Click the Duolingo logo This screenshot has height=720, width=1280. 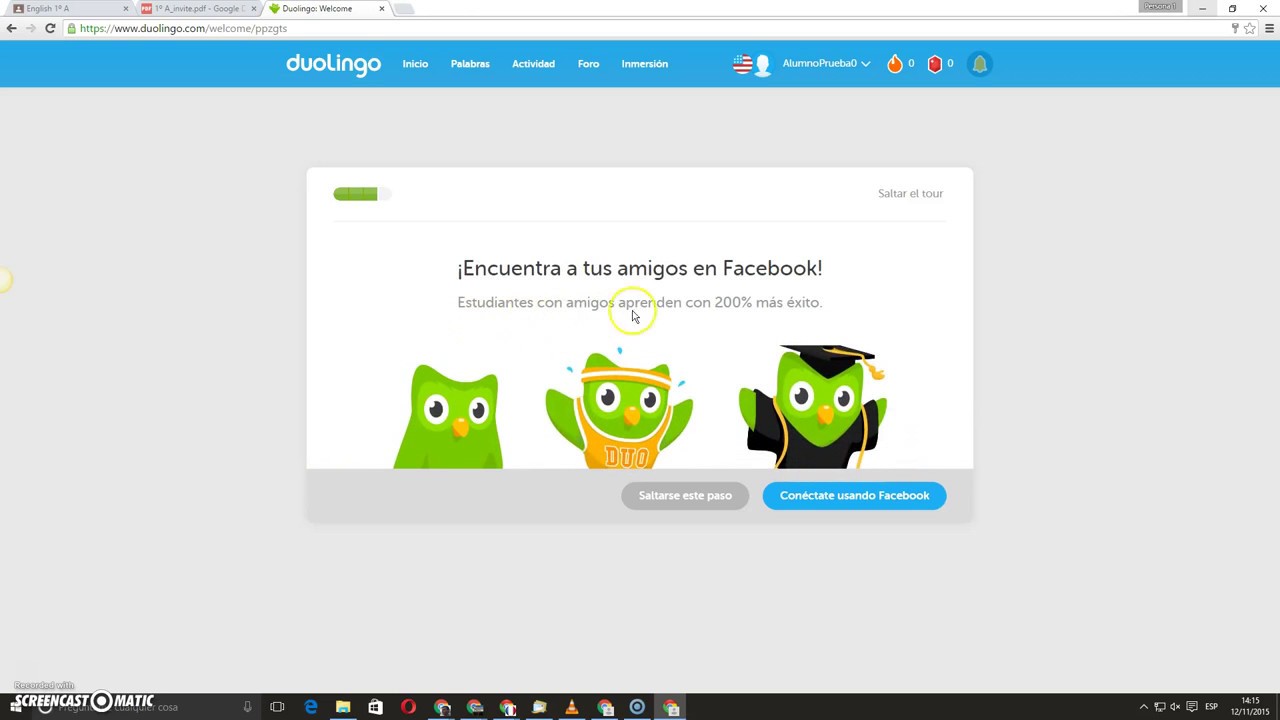tap(333, 64)
